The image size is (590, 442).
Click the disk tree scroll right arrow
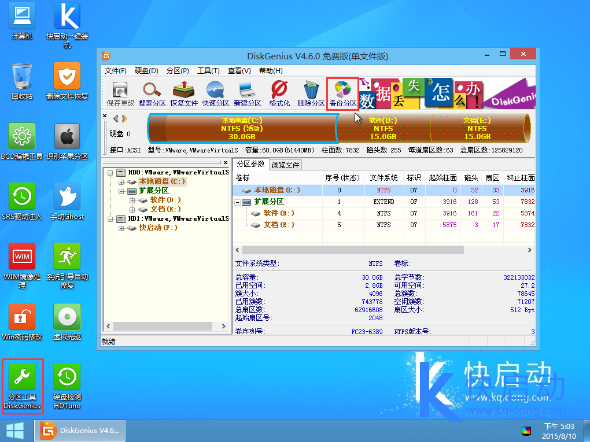point(224,326)
